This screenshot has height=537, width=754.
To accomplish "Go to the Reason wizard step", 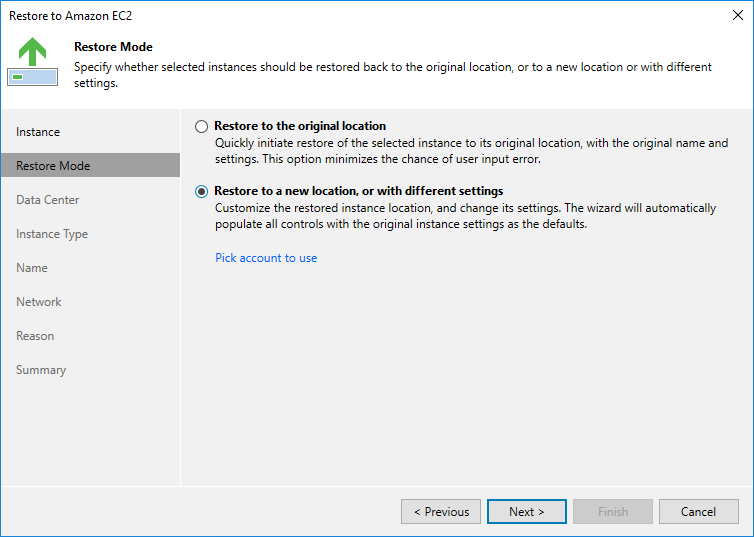I will click(x=35, y=336).
